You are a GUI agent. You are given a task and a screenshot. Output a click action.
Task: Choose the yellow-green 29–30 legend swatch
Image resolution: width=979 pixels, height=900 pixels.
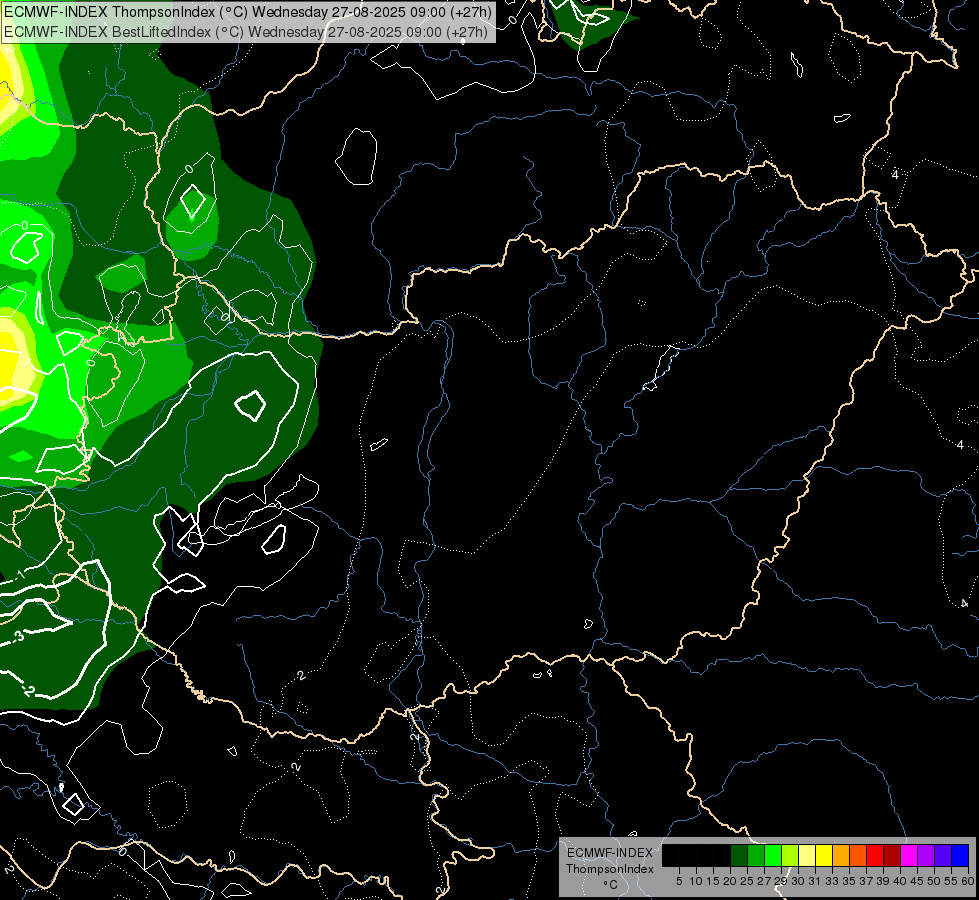[790, 855]
